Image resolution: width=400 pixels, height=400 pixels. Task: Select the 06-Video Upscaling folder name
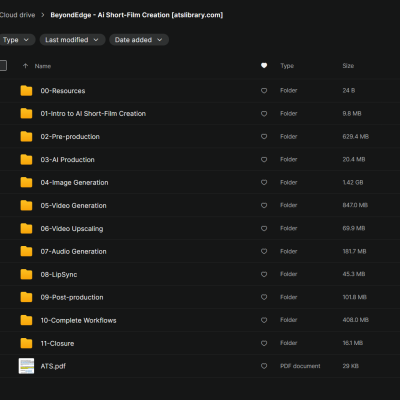tap(72, 229)
